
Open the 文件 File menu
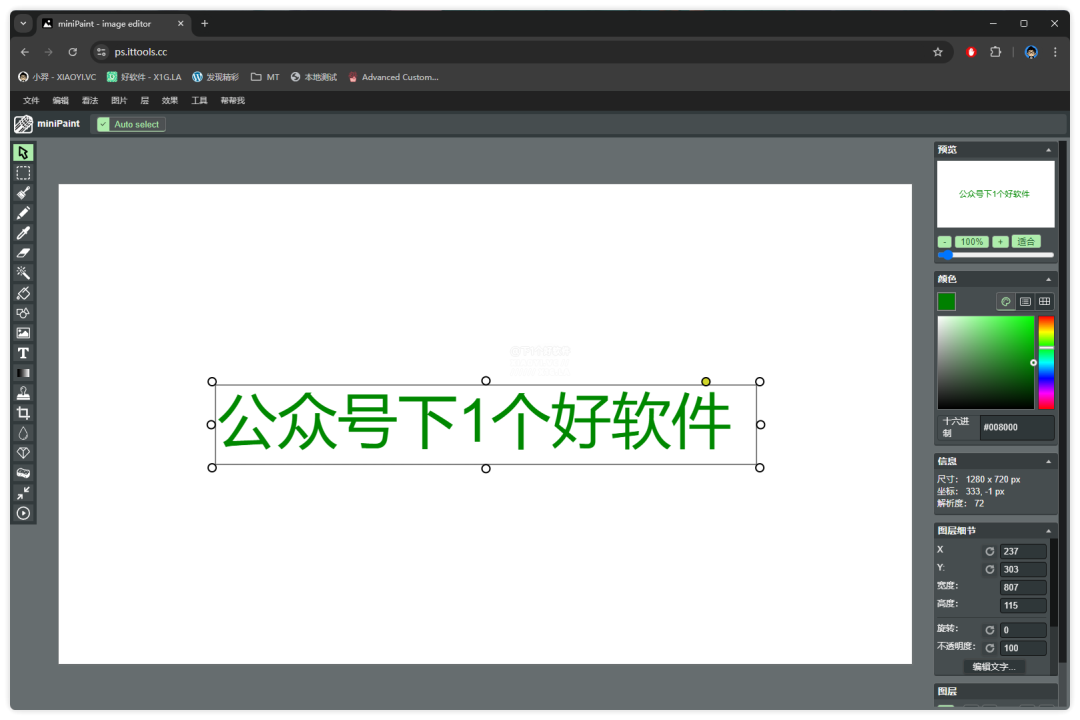(31, 101)
